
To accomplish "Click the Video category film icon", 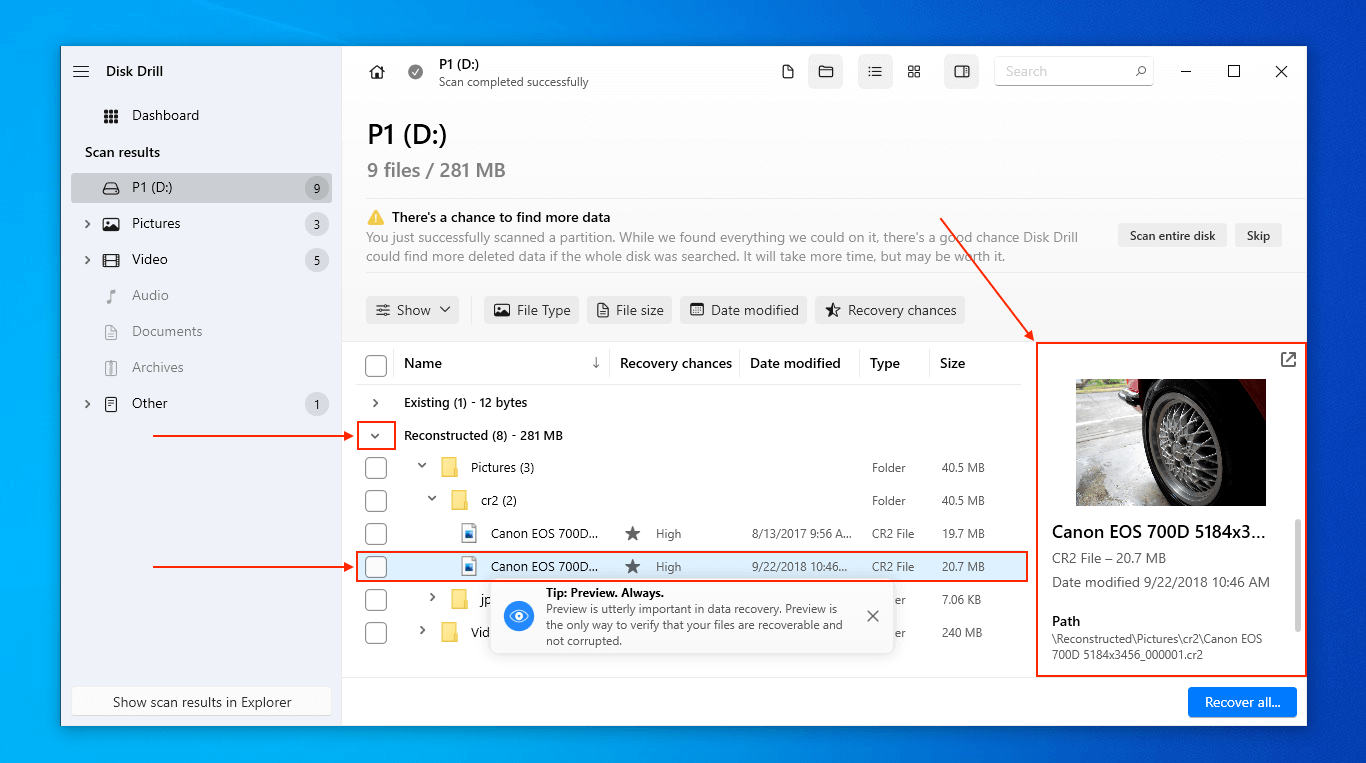I will (x=111, y=260).
